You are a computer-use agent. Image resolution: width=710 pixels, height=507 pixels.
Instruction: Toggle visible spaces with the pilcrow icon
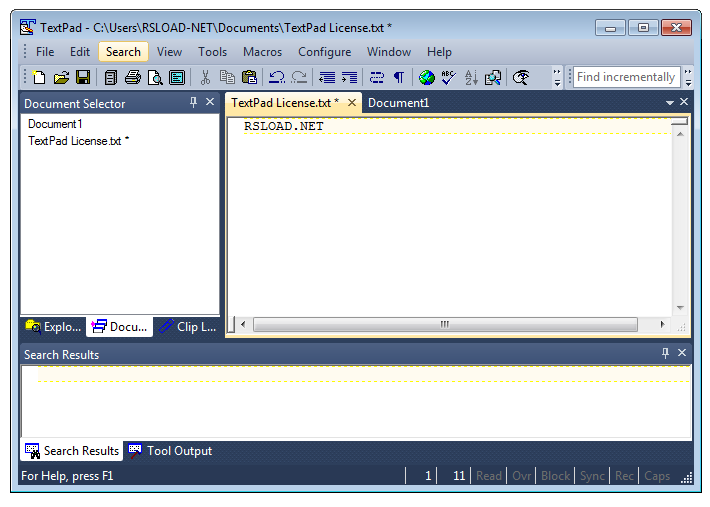tap(398, 77)
